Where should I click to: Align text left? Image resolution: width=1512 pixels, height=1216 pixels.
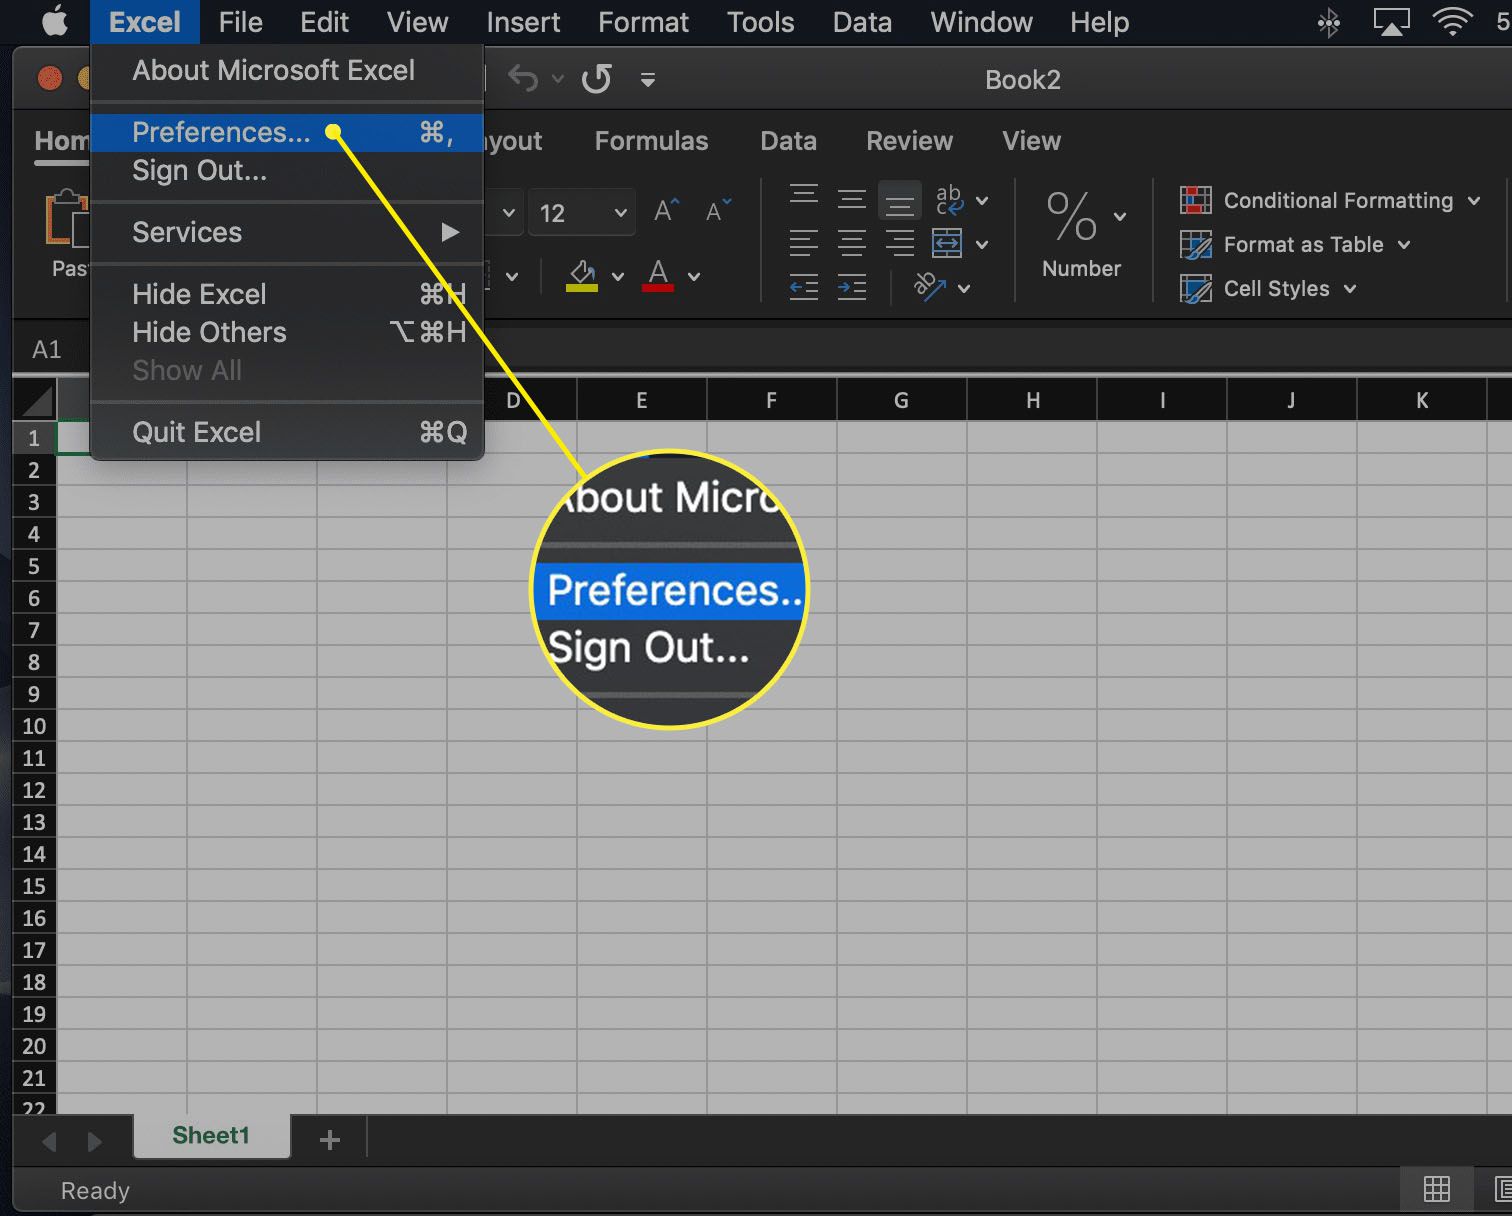tap(804, 243)
